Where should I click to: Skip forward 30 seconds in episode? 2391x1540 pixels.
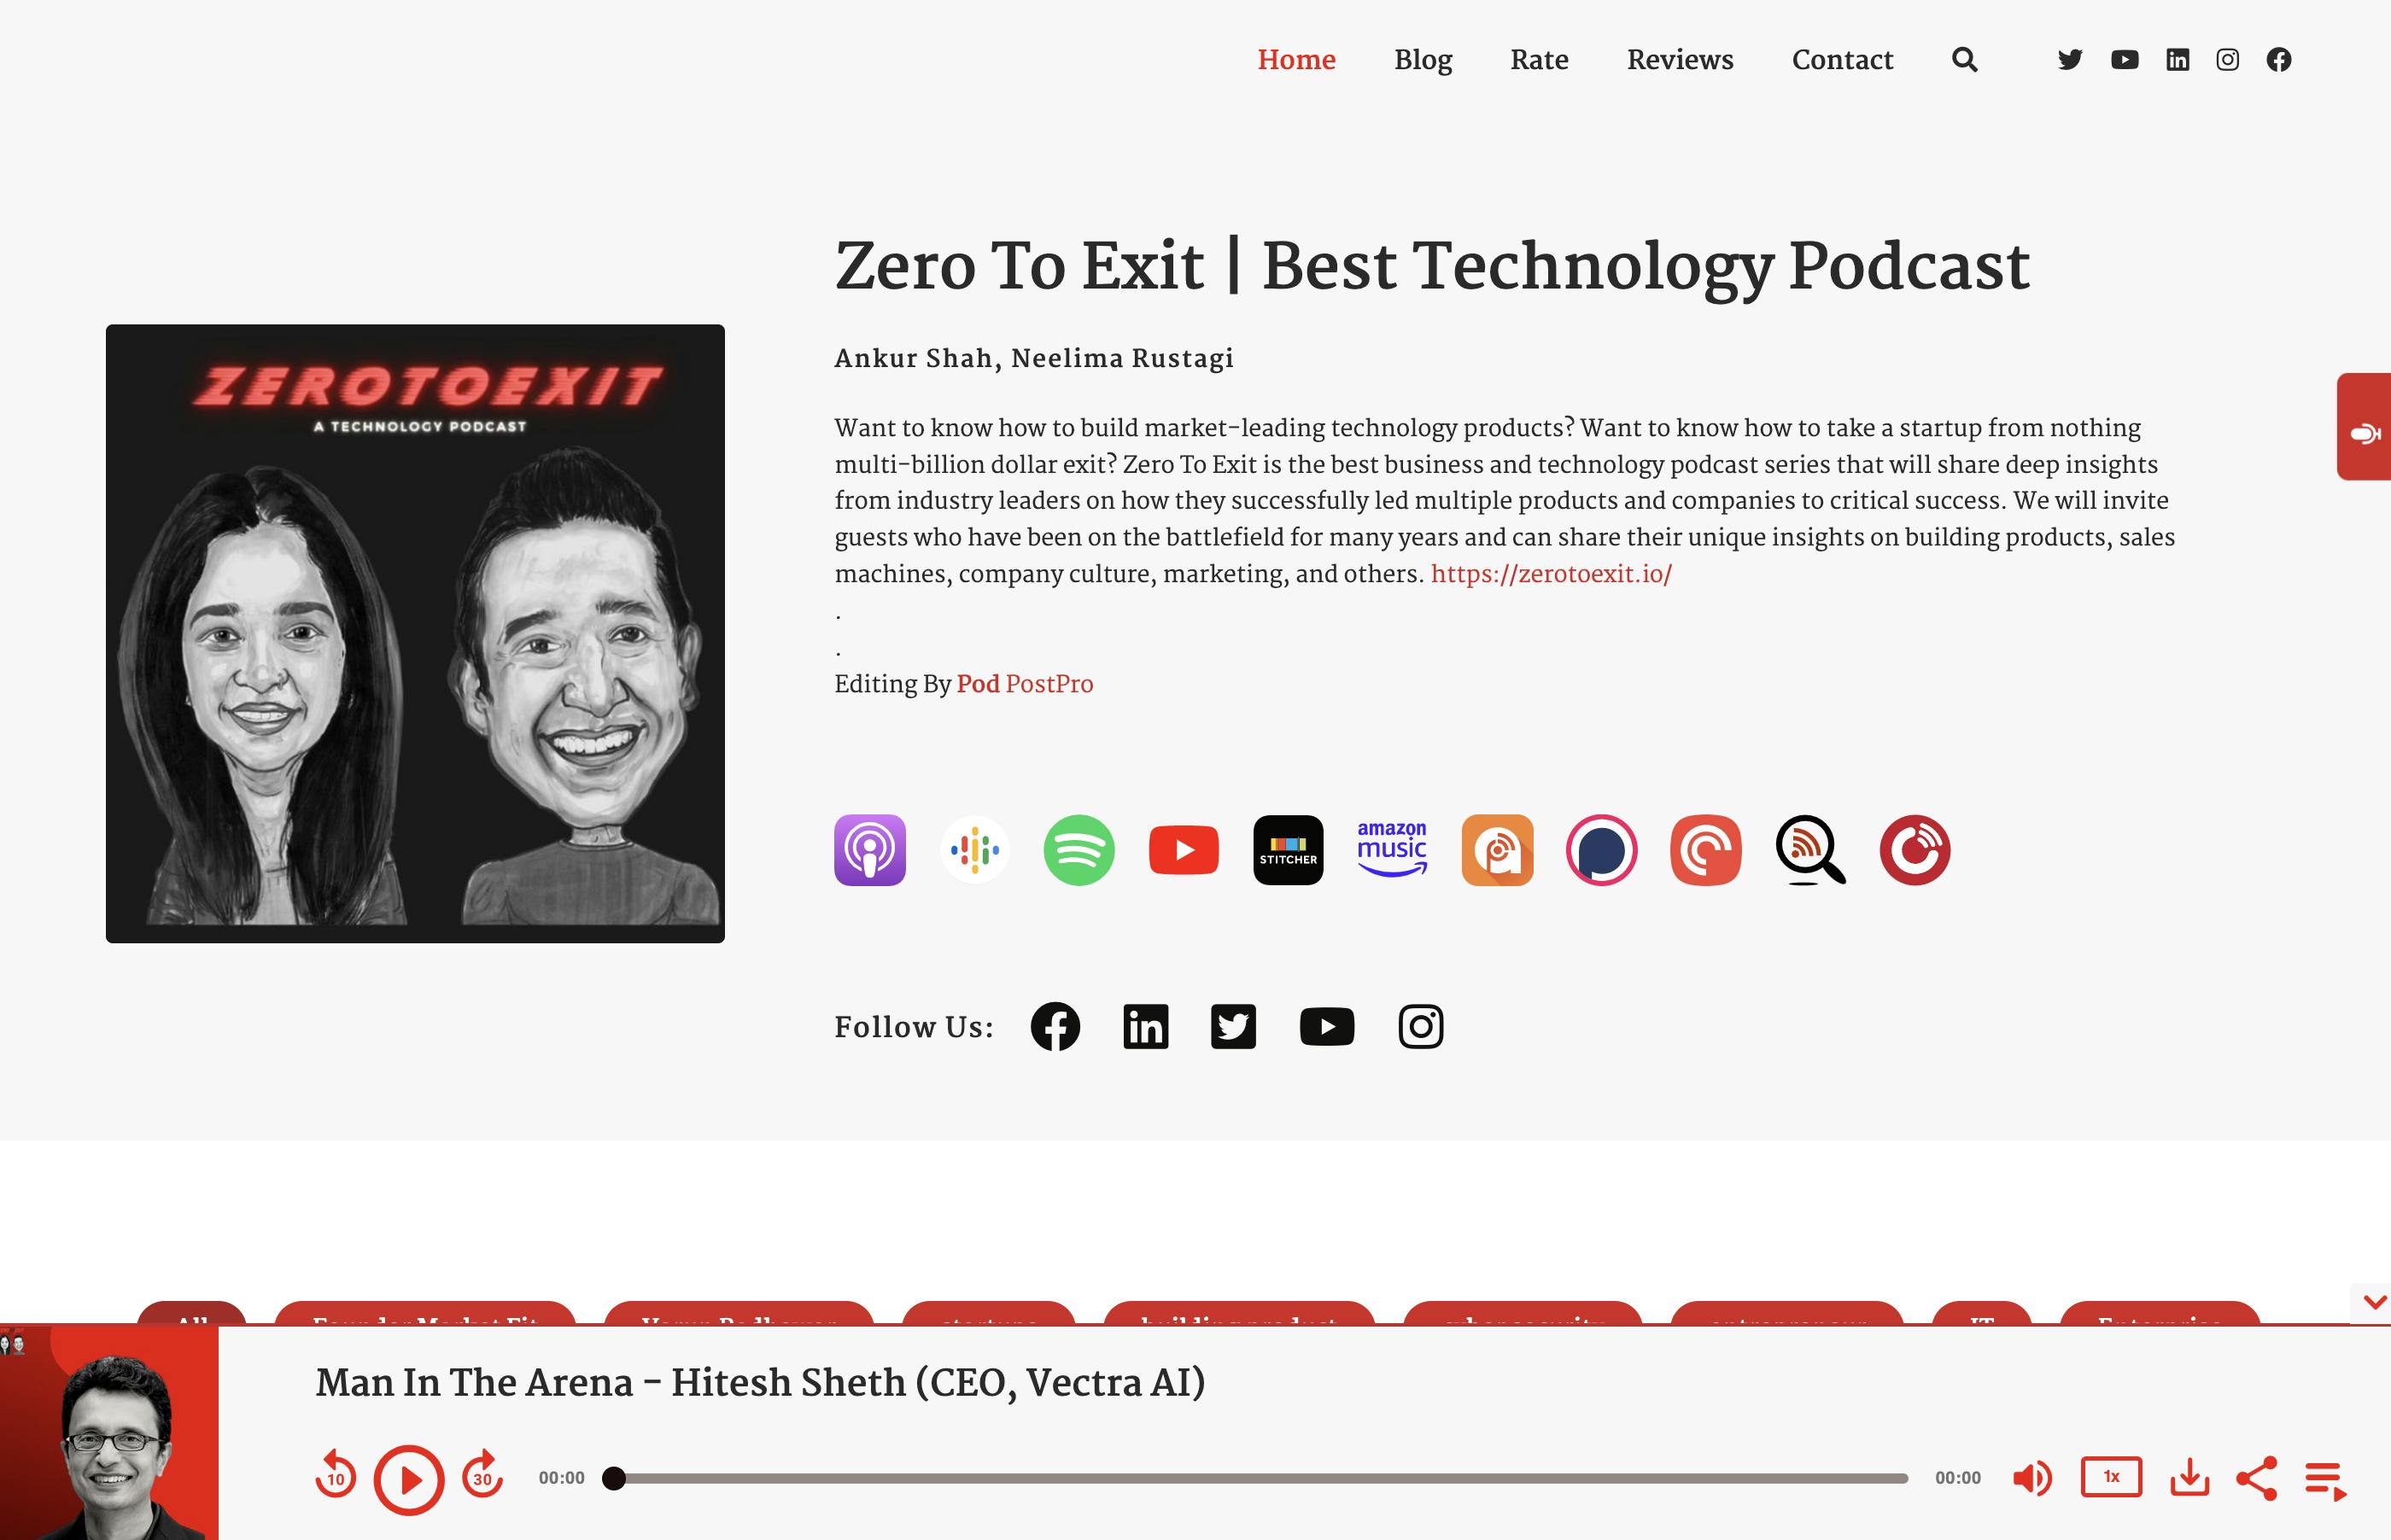coord(484,1479)
